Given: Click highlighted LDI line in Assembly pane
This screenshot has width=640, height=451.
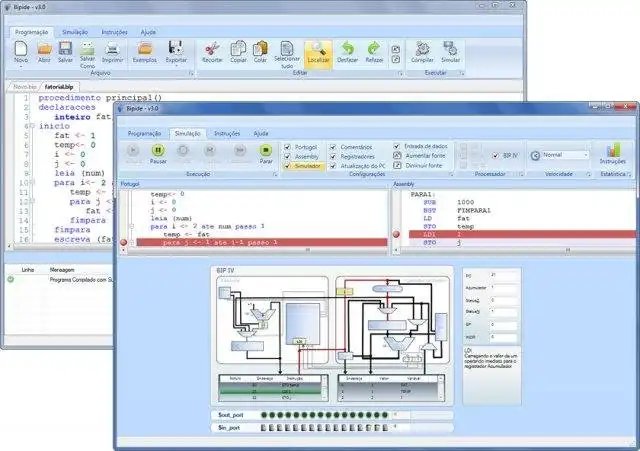Looking at the screenshot, I should click(x=522, y=234).
